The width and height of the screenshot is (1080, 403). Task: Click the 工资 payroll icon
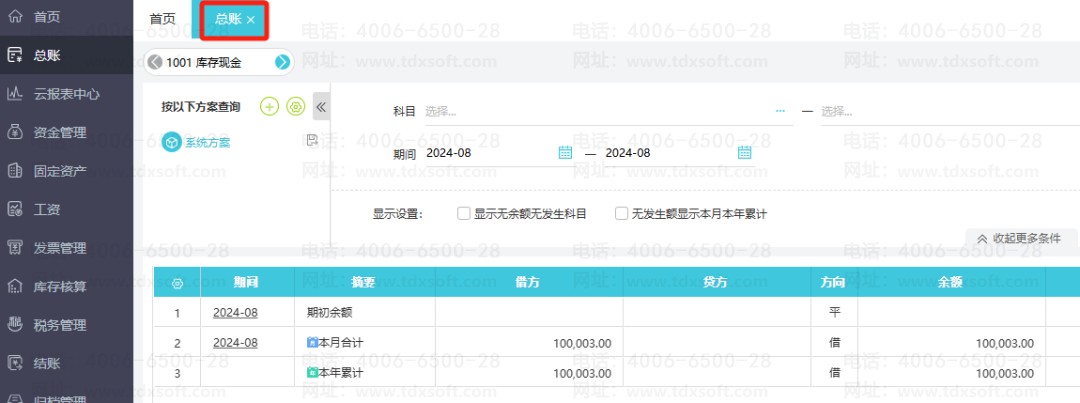pos(15,209)
